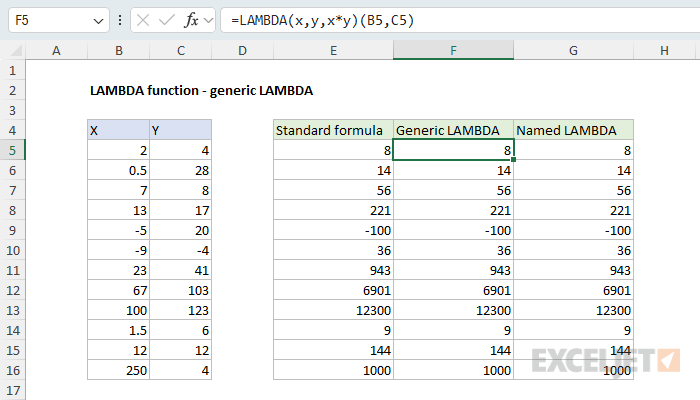The image size is (700, 400).
Task: Select column A header
Action: [x=56, y=50]
